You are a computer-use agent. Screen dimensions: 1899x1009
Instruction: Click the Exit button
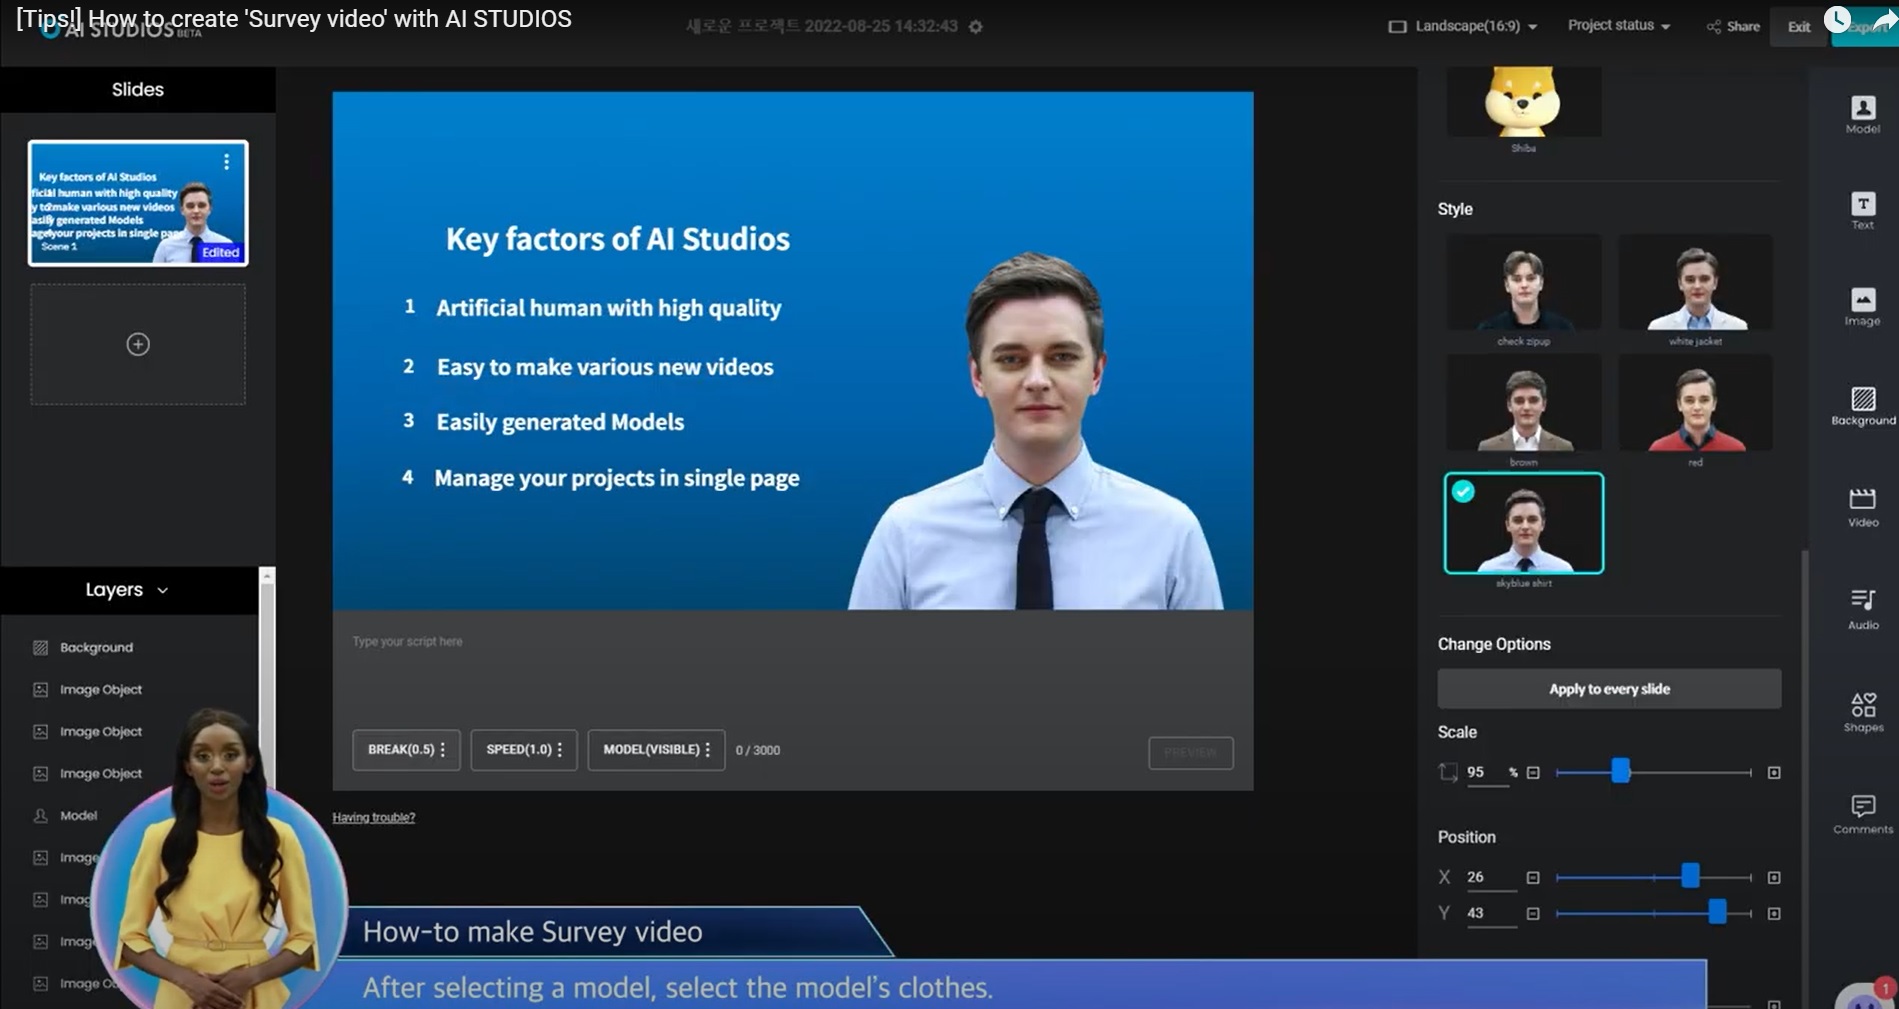[x=1799, y=27]
